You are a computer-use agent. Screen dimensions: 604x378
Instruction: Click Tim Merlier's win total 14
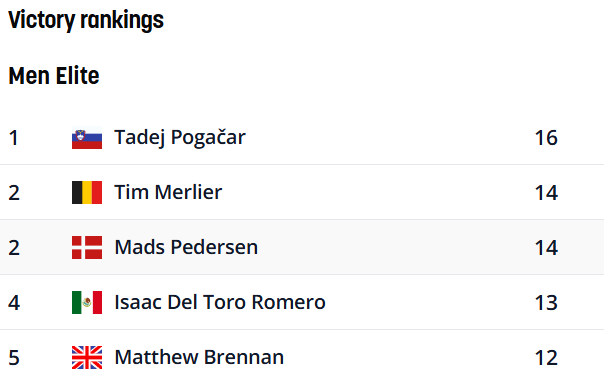point(546,193)
